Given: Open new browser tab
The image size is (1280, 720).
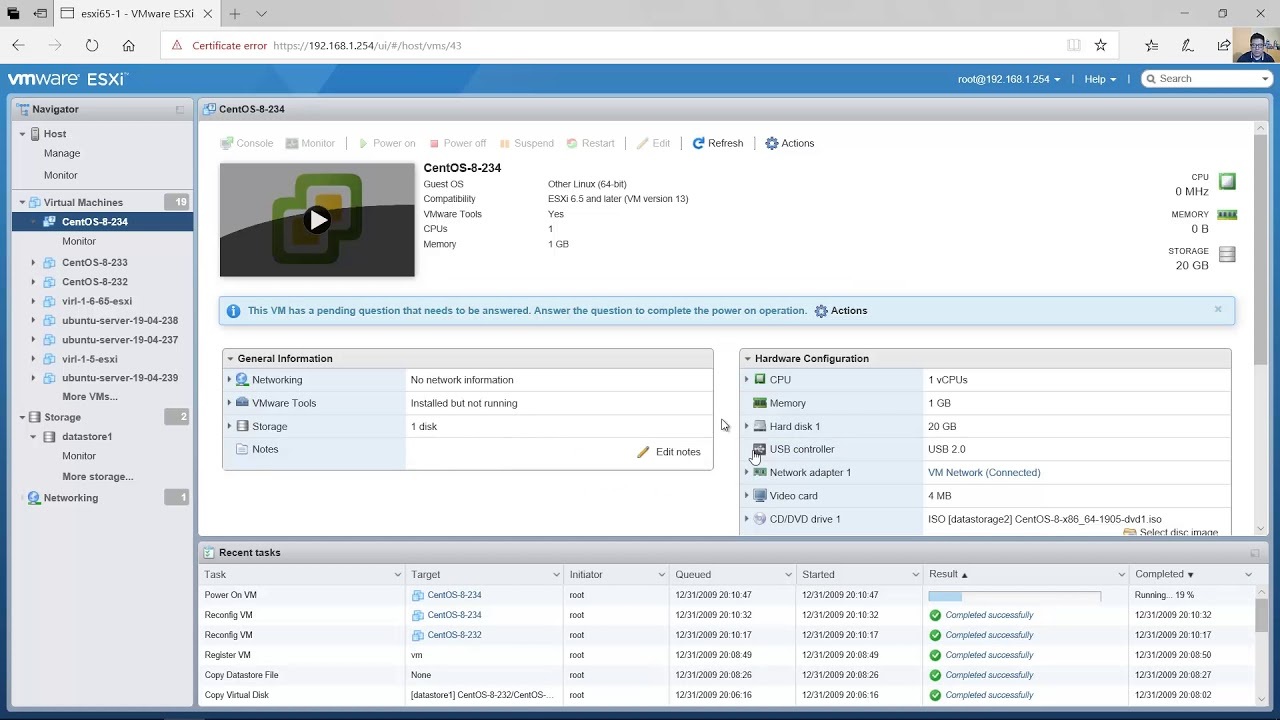Looking at the screenshot, I should [235, 14].
